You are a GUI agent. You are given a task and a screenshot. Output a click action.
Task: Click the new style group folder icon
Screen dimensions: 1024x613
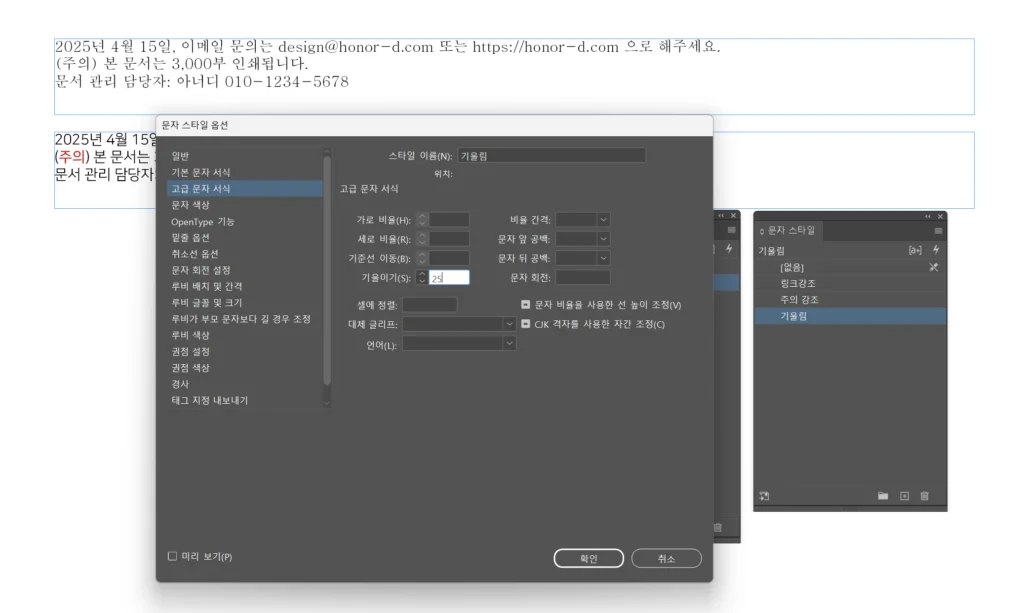(883, 496)
